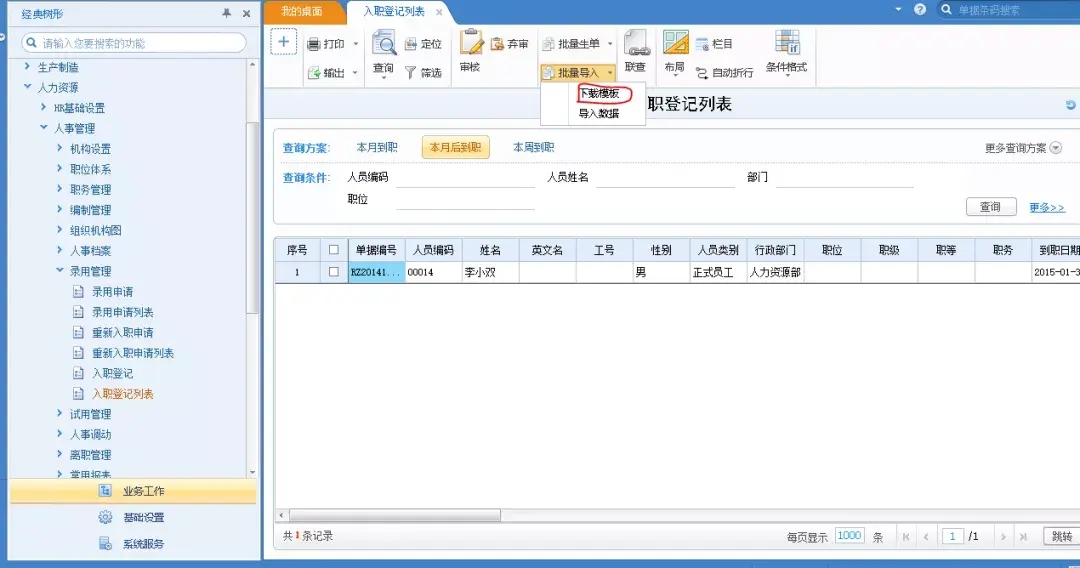Click the 审核 clipboard icon
Image resolution: width=1080 pixels, height=568 pixels.
pos(471,42)
